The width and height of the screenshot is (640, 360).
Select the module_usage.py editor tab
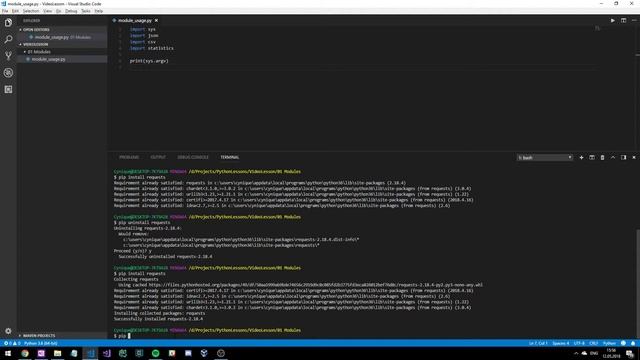(135, 20)
